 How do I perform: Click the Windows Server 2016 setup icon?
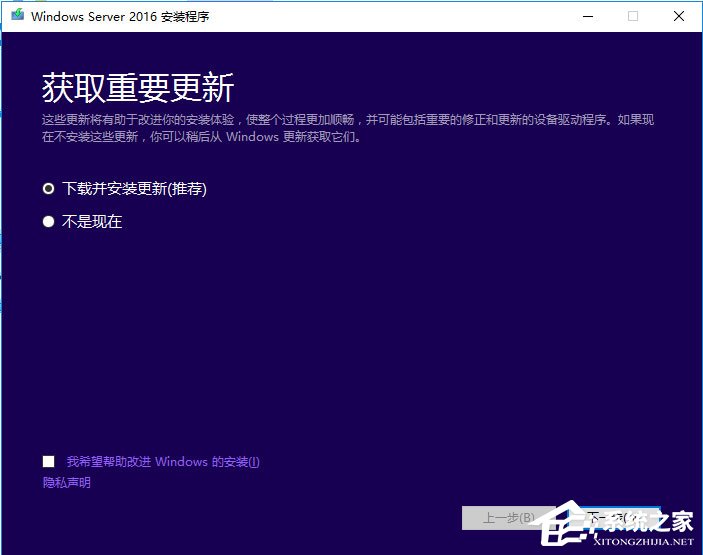pyautogui.click(x=17, y=16)
